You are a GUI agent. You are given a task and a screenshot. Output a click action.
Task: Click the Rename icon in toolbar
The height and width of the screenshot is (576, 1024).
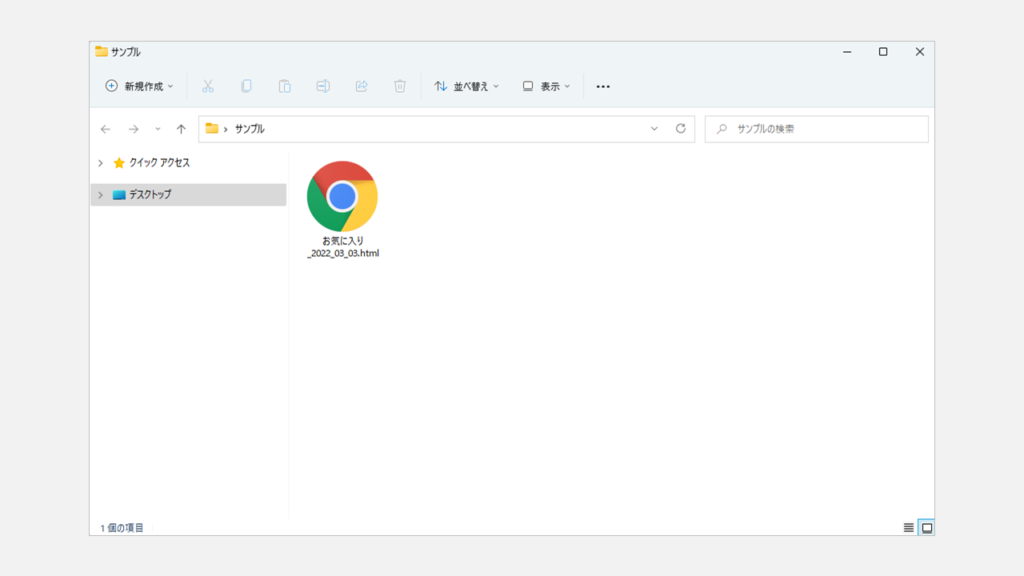[323, 87]
